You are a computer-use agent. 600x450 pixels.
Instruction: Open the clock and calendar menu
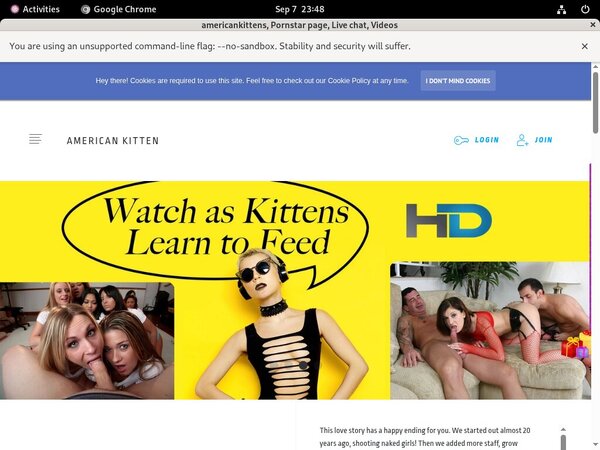pos(299,9)
